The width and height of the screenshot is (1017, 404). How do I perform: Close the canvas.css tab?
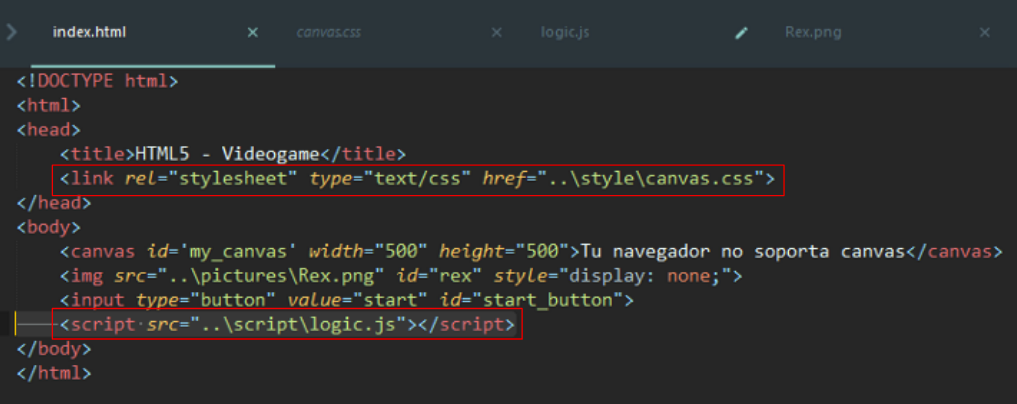(496, 32)
